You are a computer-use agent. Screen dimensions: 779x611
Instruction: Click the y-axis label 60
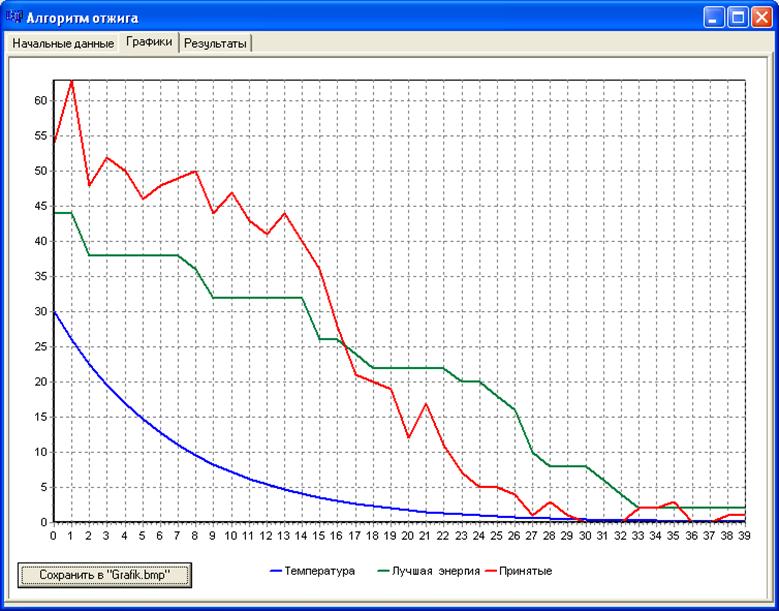[40, 101]
